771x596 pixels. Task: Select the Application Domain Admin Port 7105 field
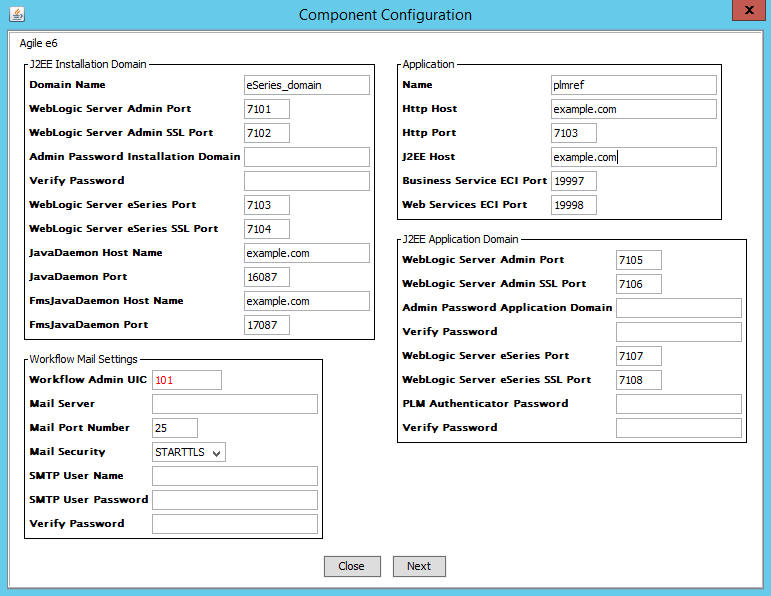[x=639, y=260]
